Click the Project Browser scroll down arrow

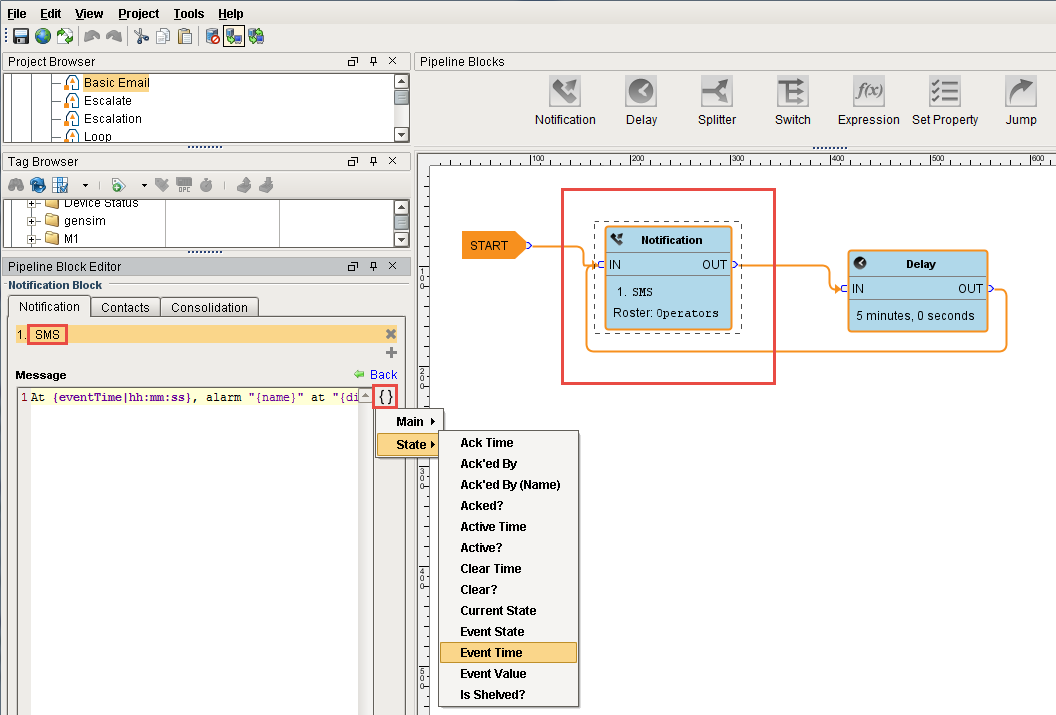point(402,135)
